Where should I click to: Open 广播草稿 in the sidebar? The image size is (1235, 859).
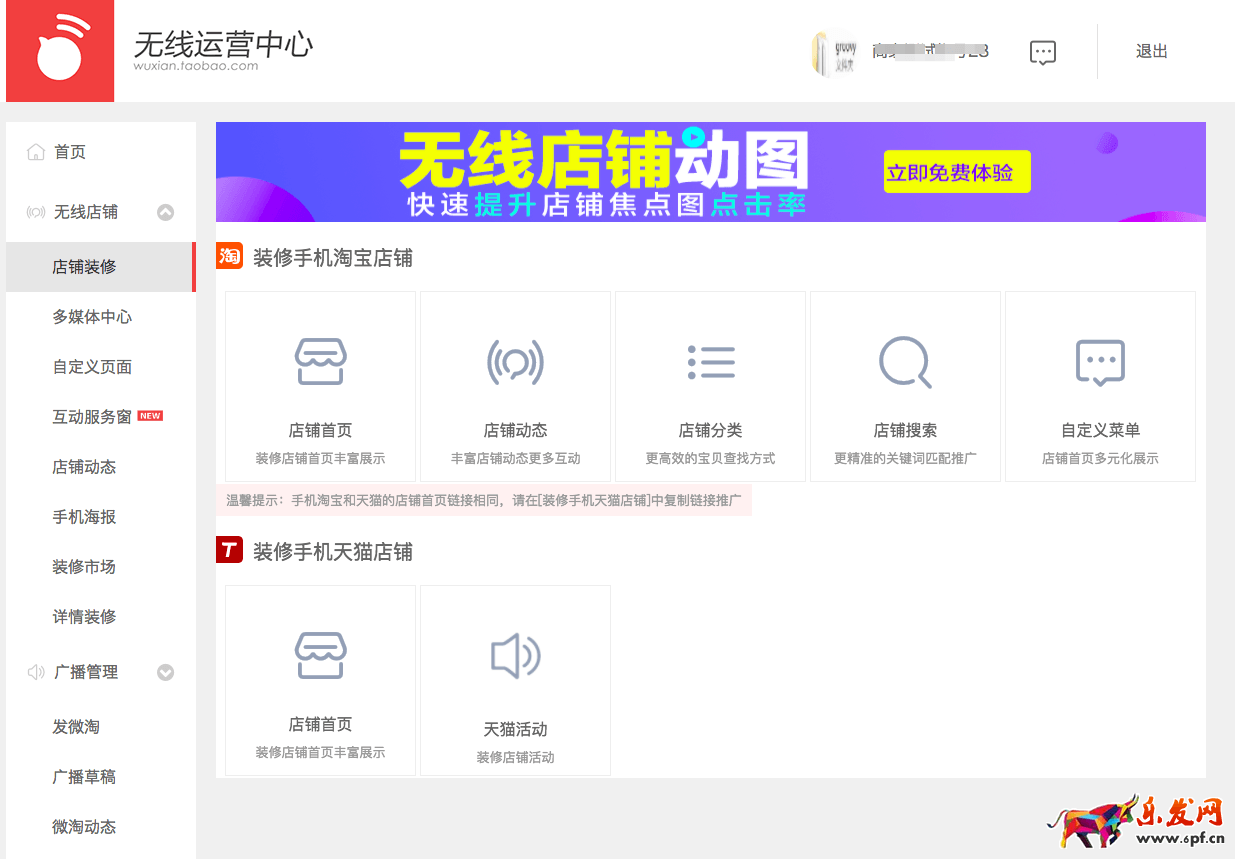pyautogui.click(x=85, y=777)
